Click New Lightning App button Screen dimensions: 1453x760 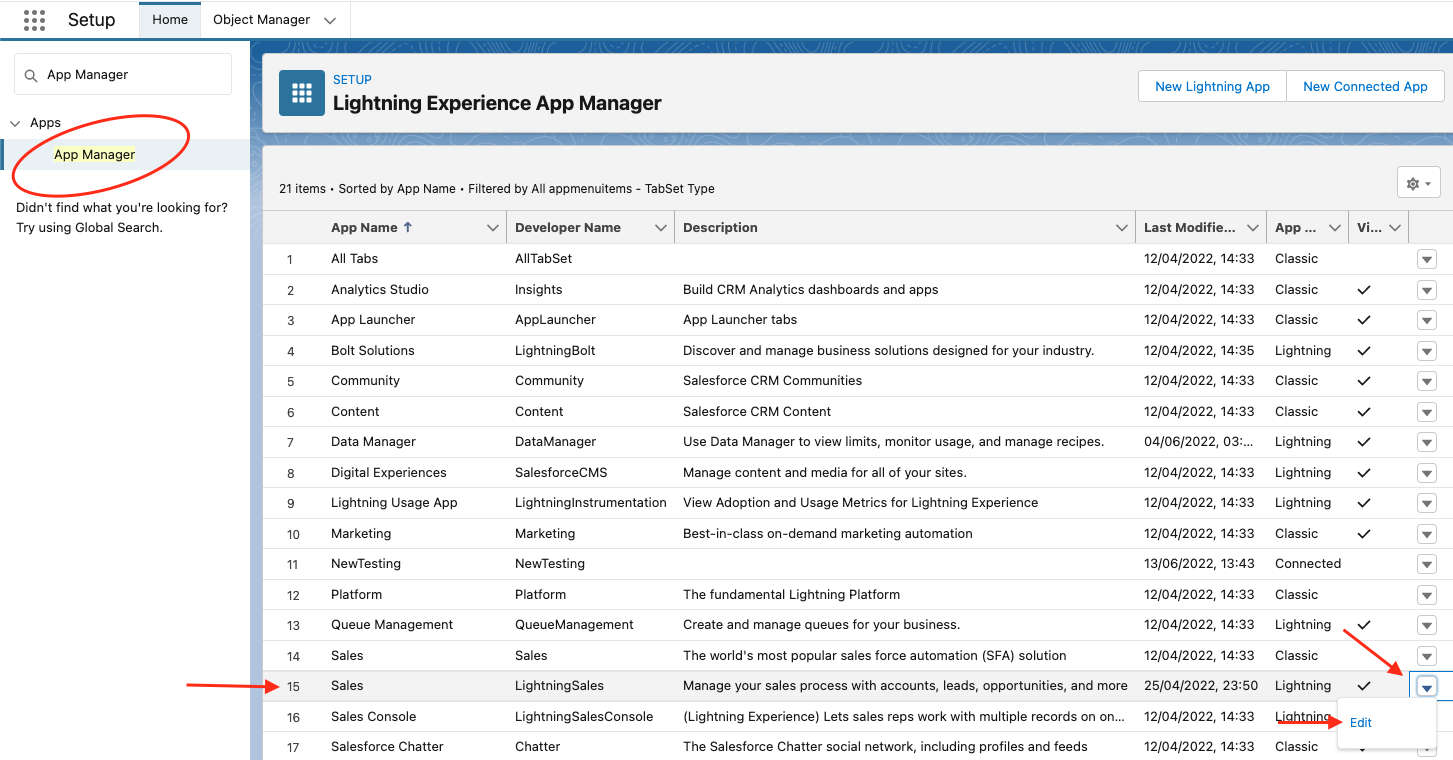[x=1212, y=86]
